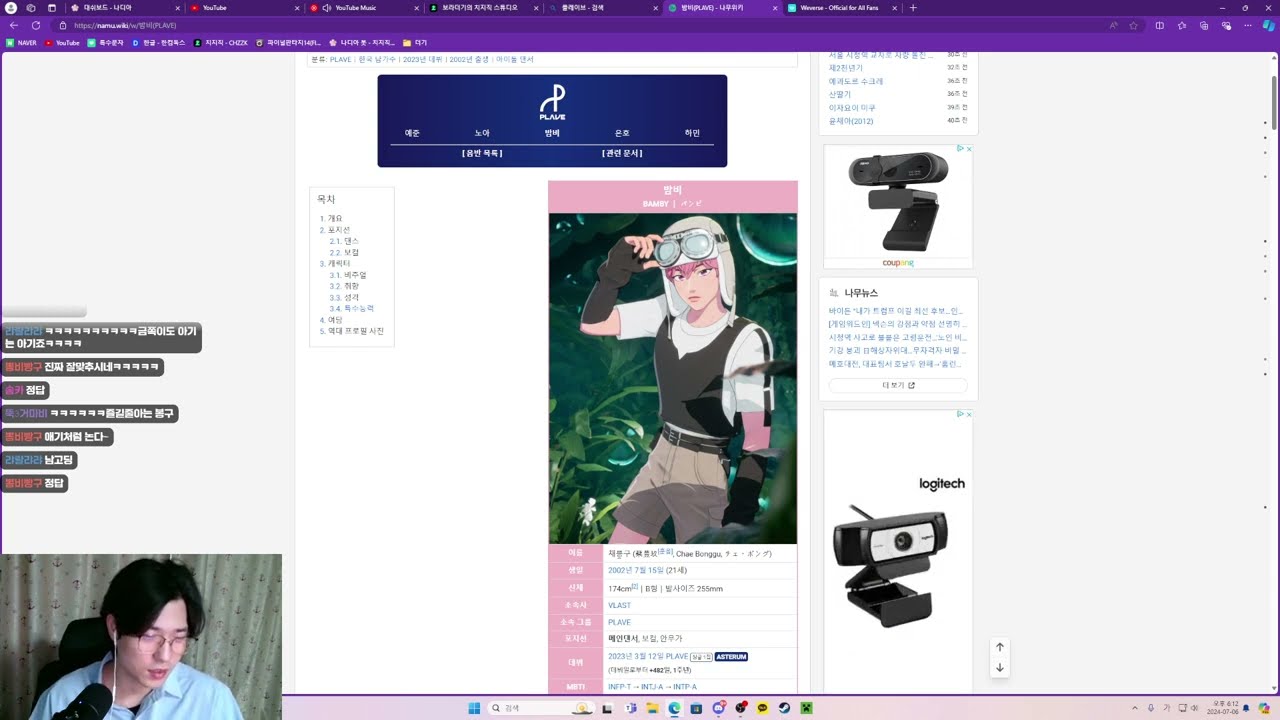This screenshot has height=720, width=1280.
Task: Open the ASTERUM debut badge link
Action: [731, 657]
